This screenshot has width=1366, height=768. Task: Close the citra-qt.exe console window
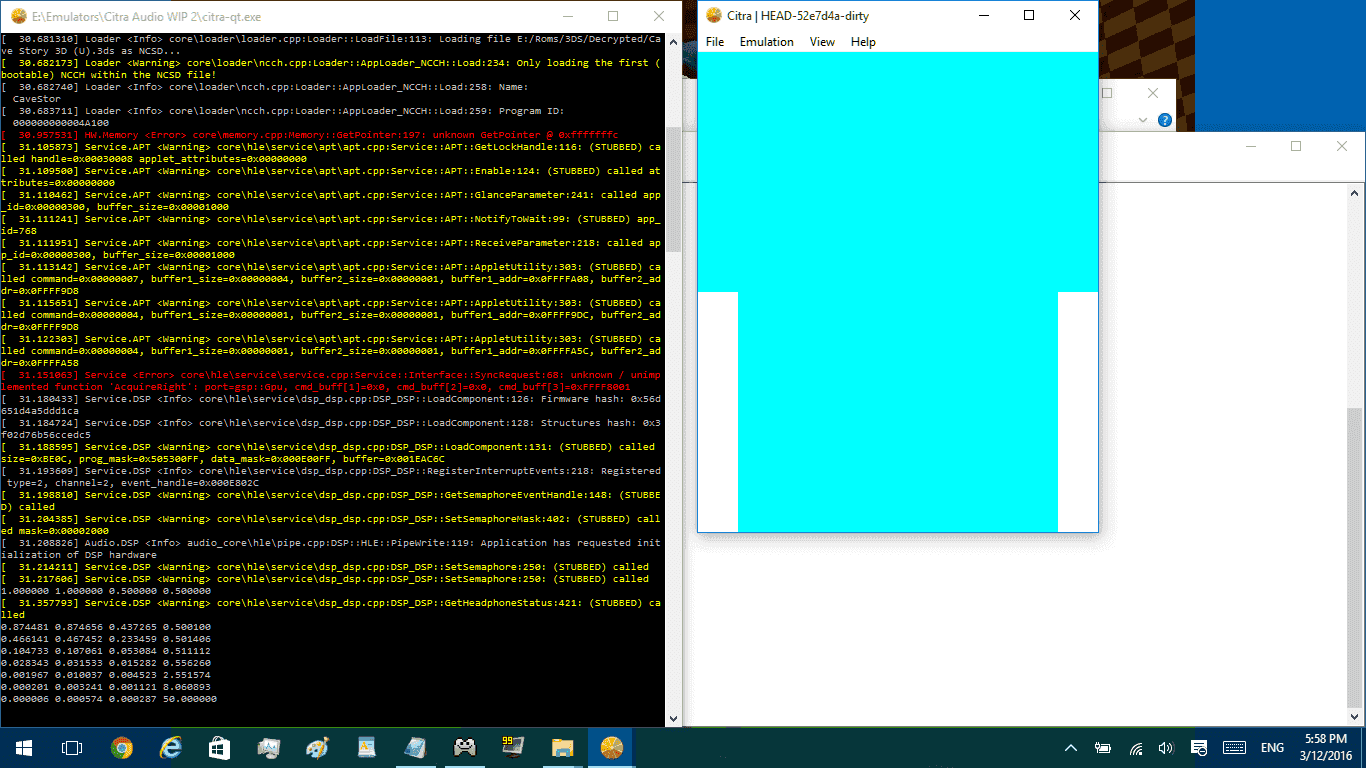(659, 16)
